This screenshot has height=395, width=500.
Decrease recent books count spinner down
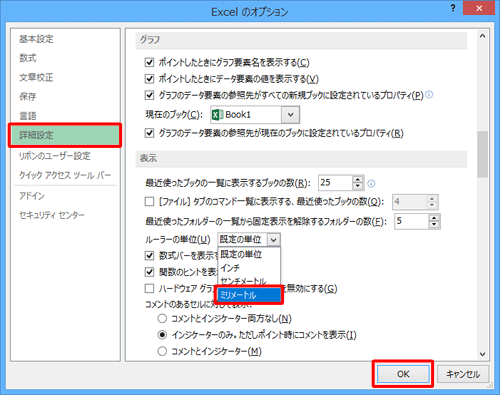(x=358, y=186)
